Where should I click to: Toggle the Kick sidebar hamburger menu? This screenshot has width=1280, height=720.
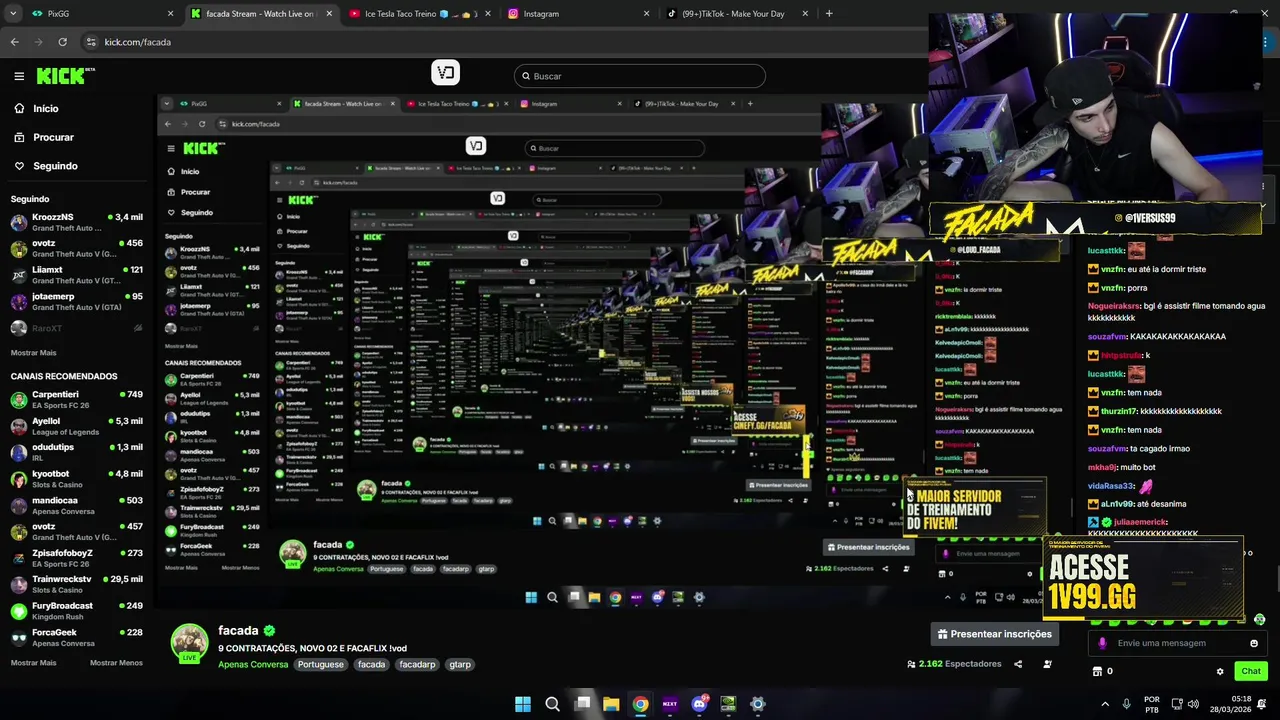pyautogui.click(x=19, y=76)
